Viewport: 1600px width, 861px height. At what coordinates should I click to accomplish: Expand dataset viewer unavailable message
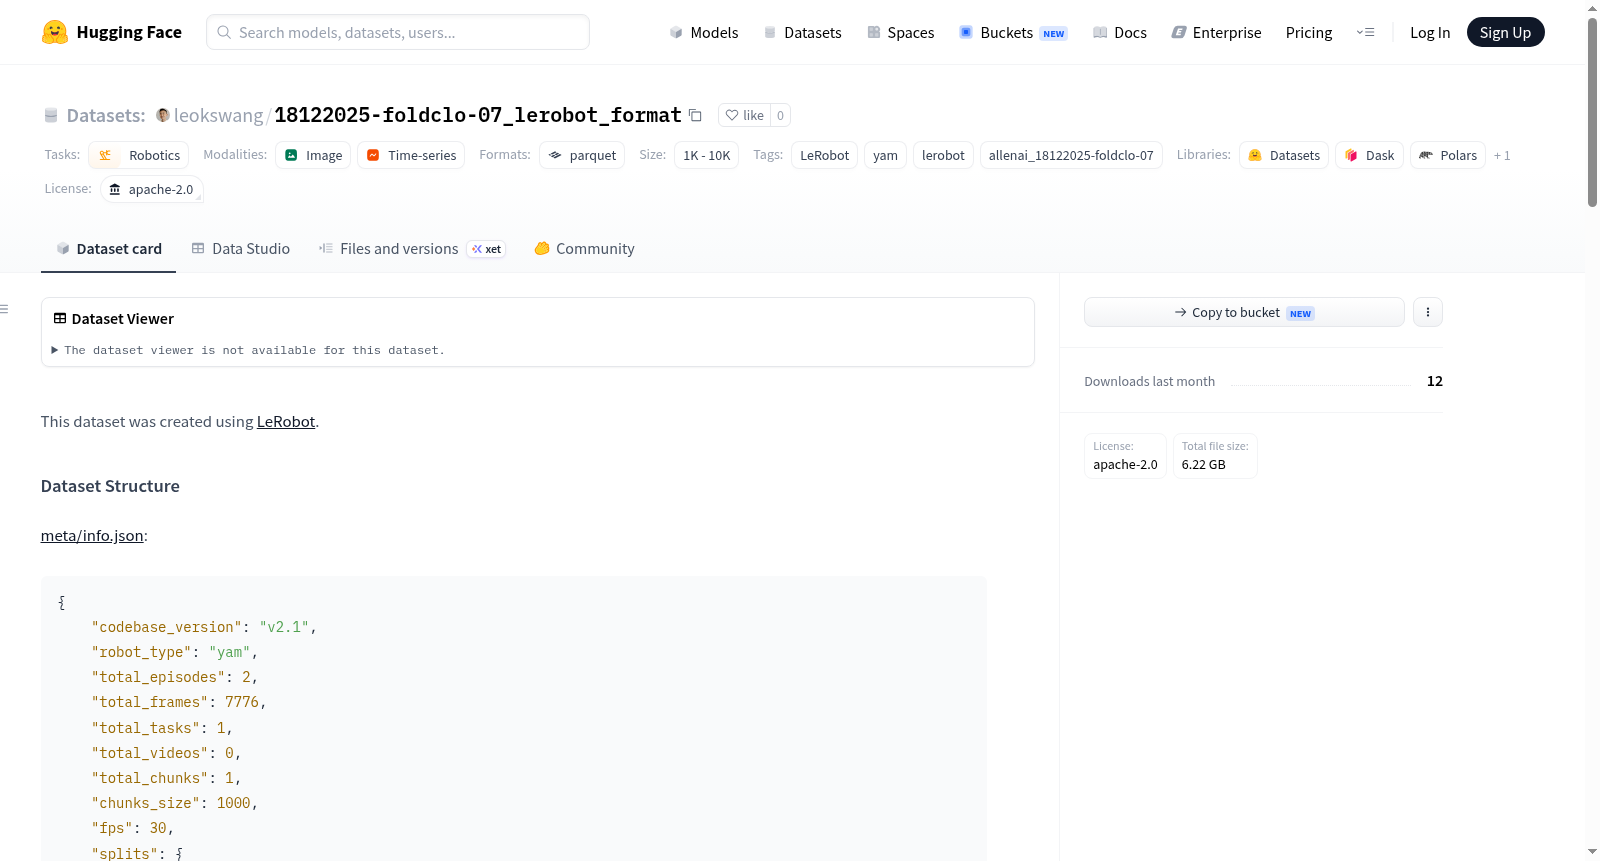pos(248,350)
